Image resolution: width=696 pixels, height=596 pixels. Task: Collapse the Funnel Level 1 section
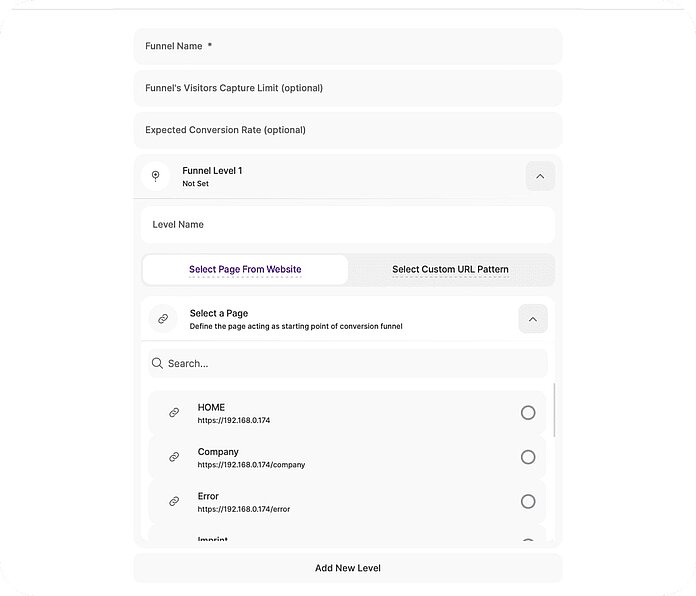pos(540,176)
